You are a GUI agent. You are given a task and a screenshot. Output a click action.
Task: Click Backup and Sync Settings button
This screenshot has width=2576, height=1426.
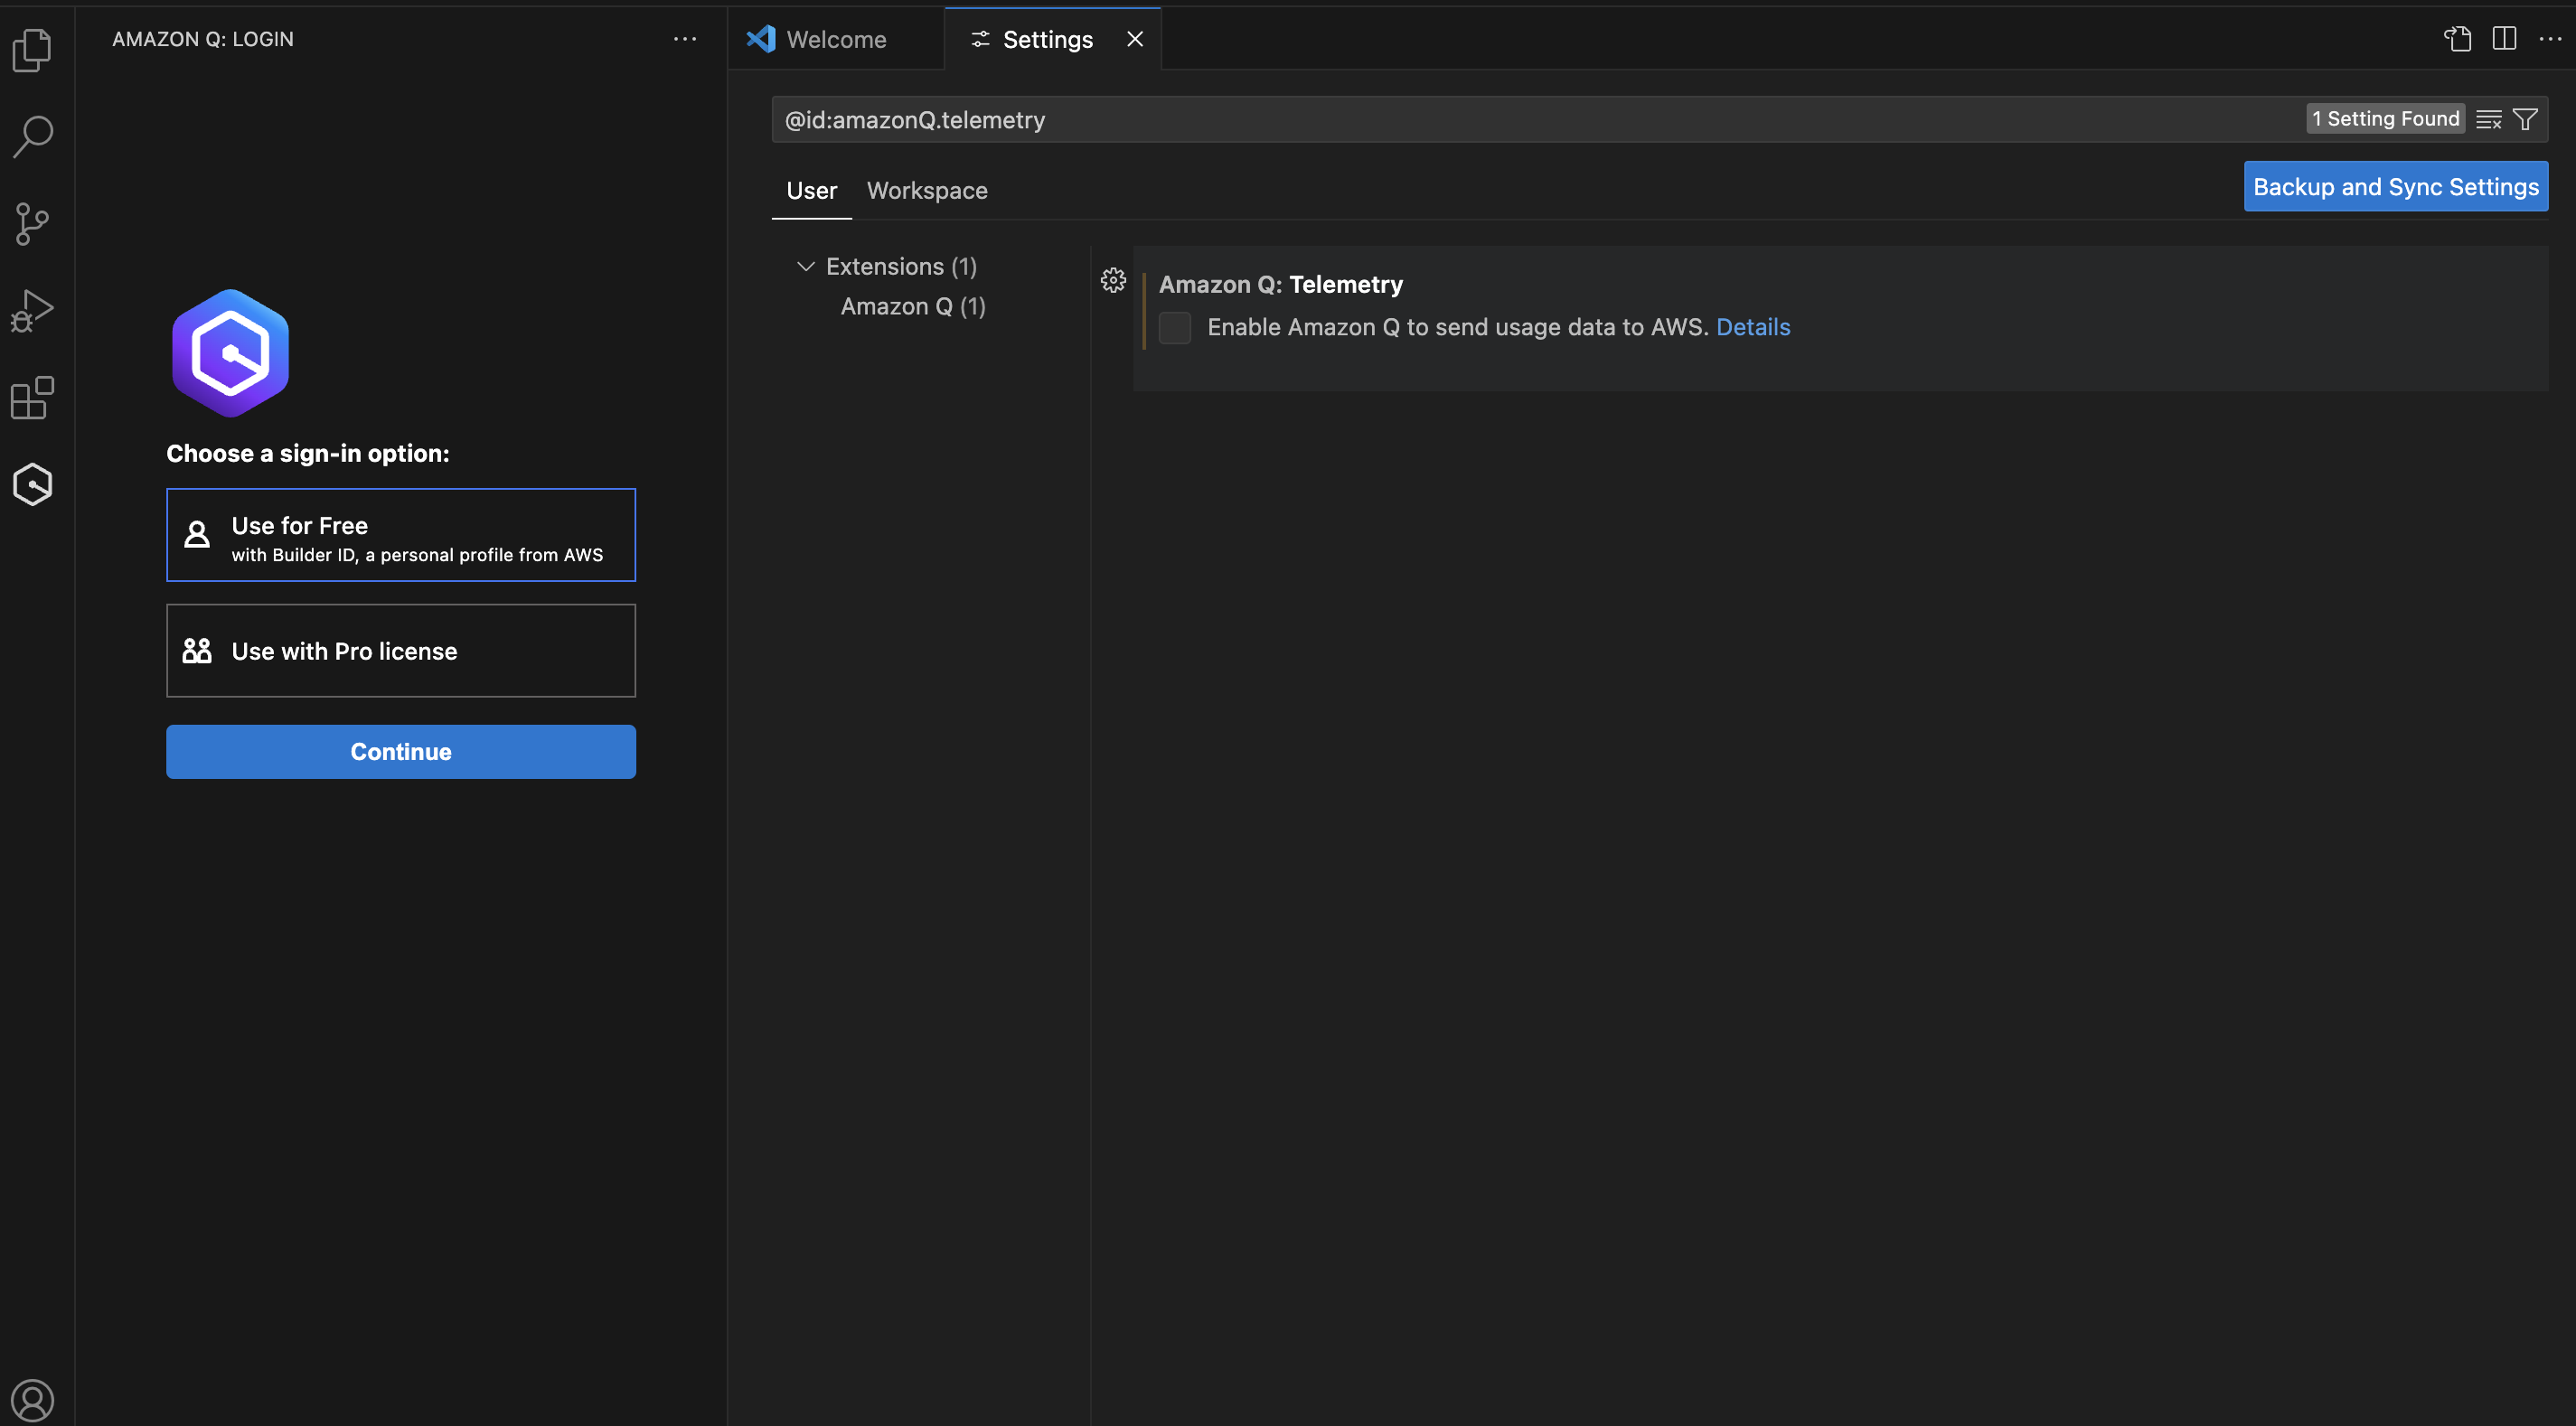(2396, 187)
